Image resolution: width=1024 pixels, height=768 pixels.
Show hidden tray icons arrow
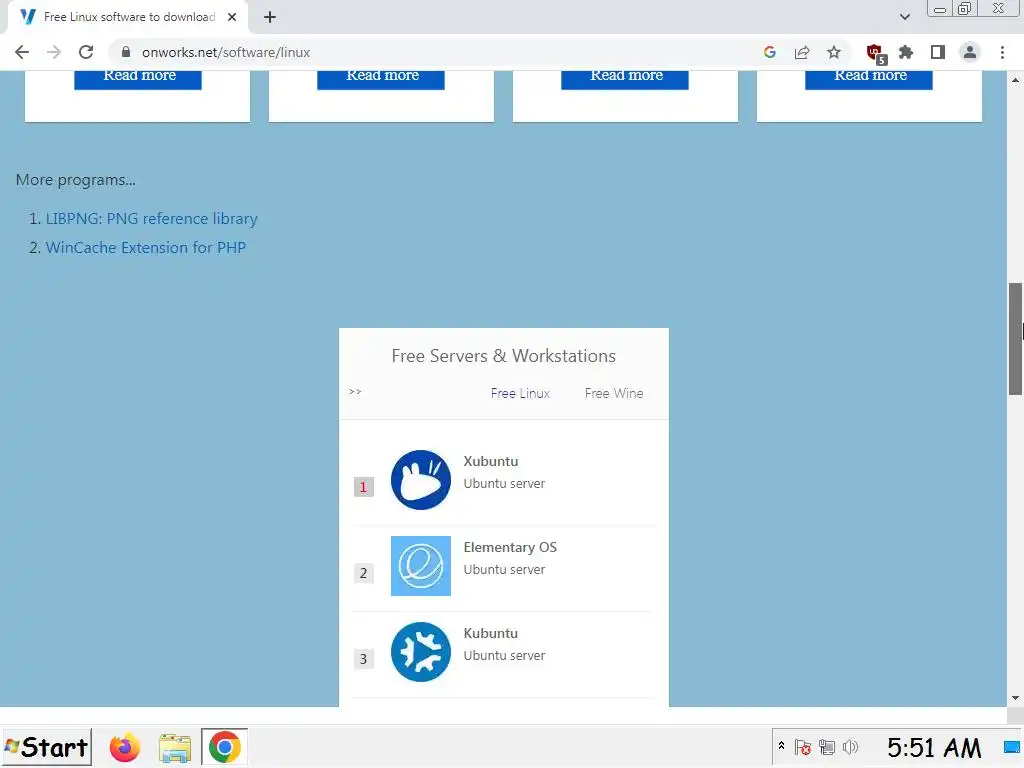point(781,746)
